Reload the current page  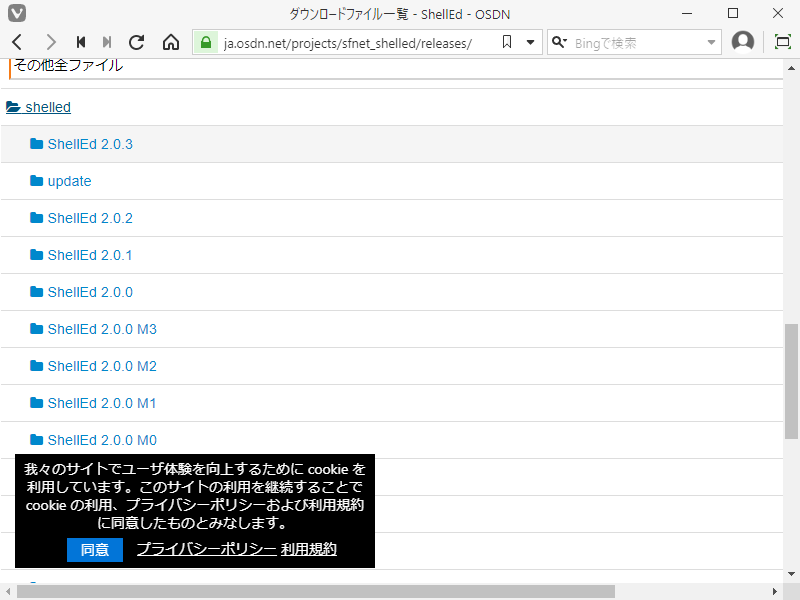click(x=136, y=42)
